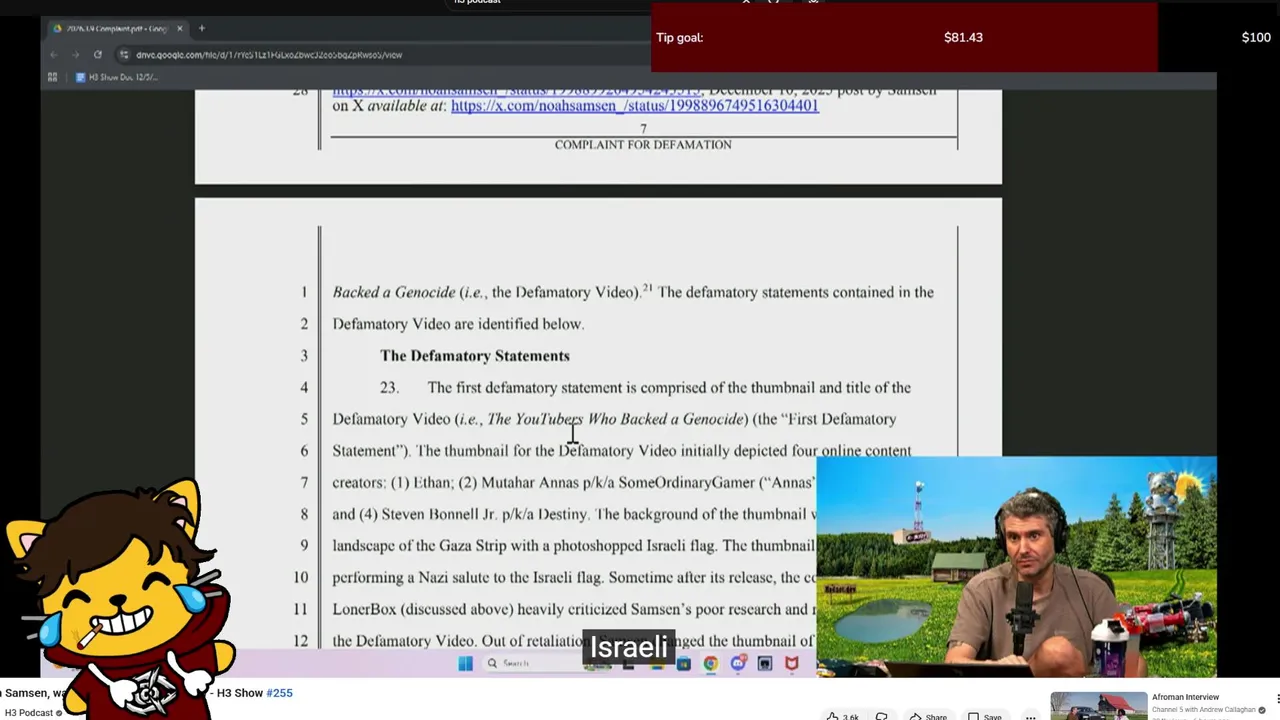The width and height of the screenshot is (1280, 720).
Task: Like the video with thumbs-up 3.6k
Action: pyautogui.click(x=842, y=716)
